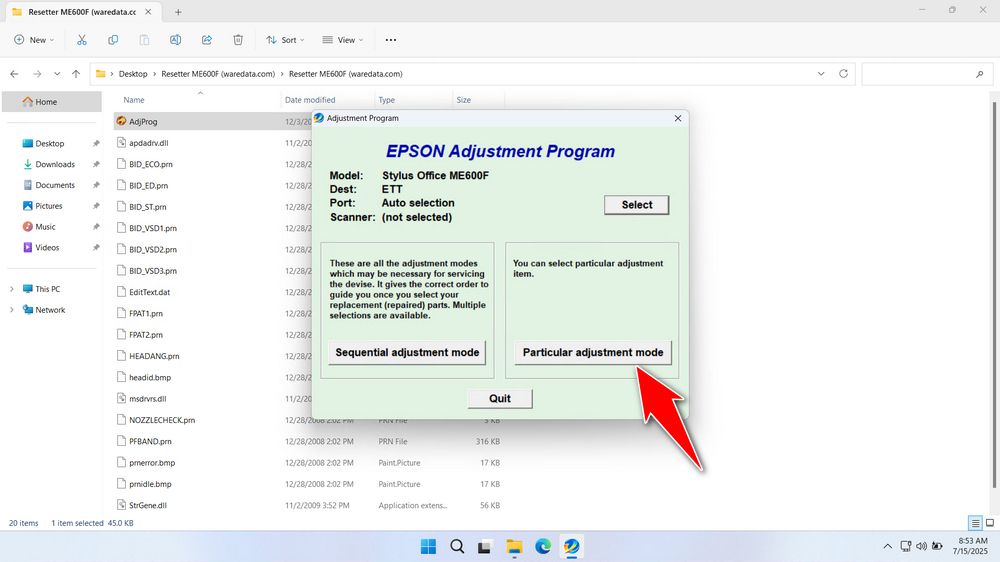Click the Paste clipboard icon
Screen dimensions: 1000x562
144,40
